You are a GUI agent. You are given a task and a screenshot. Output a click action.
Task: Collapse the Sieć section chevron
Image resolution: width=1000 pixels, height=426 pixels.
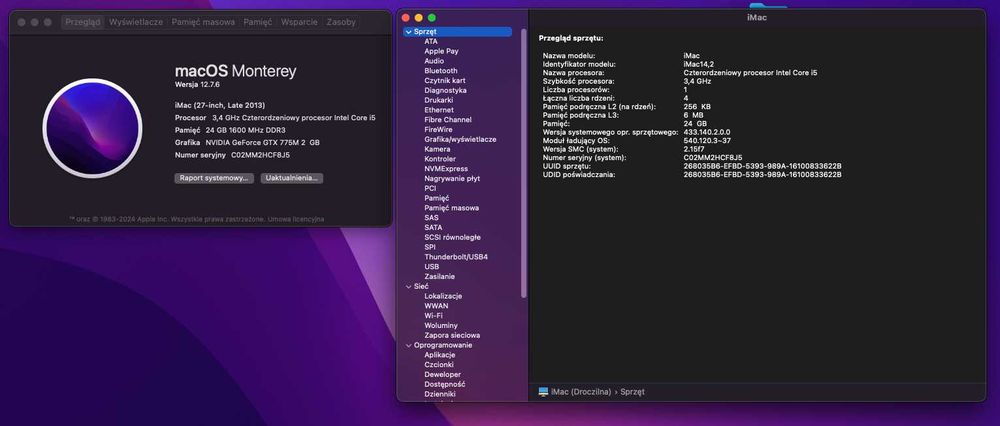[408, 287]
